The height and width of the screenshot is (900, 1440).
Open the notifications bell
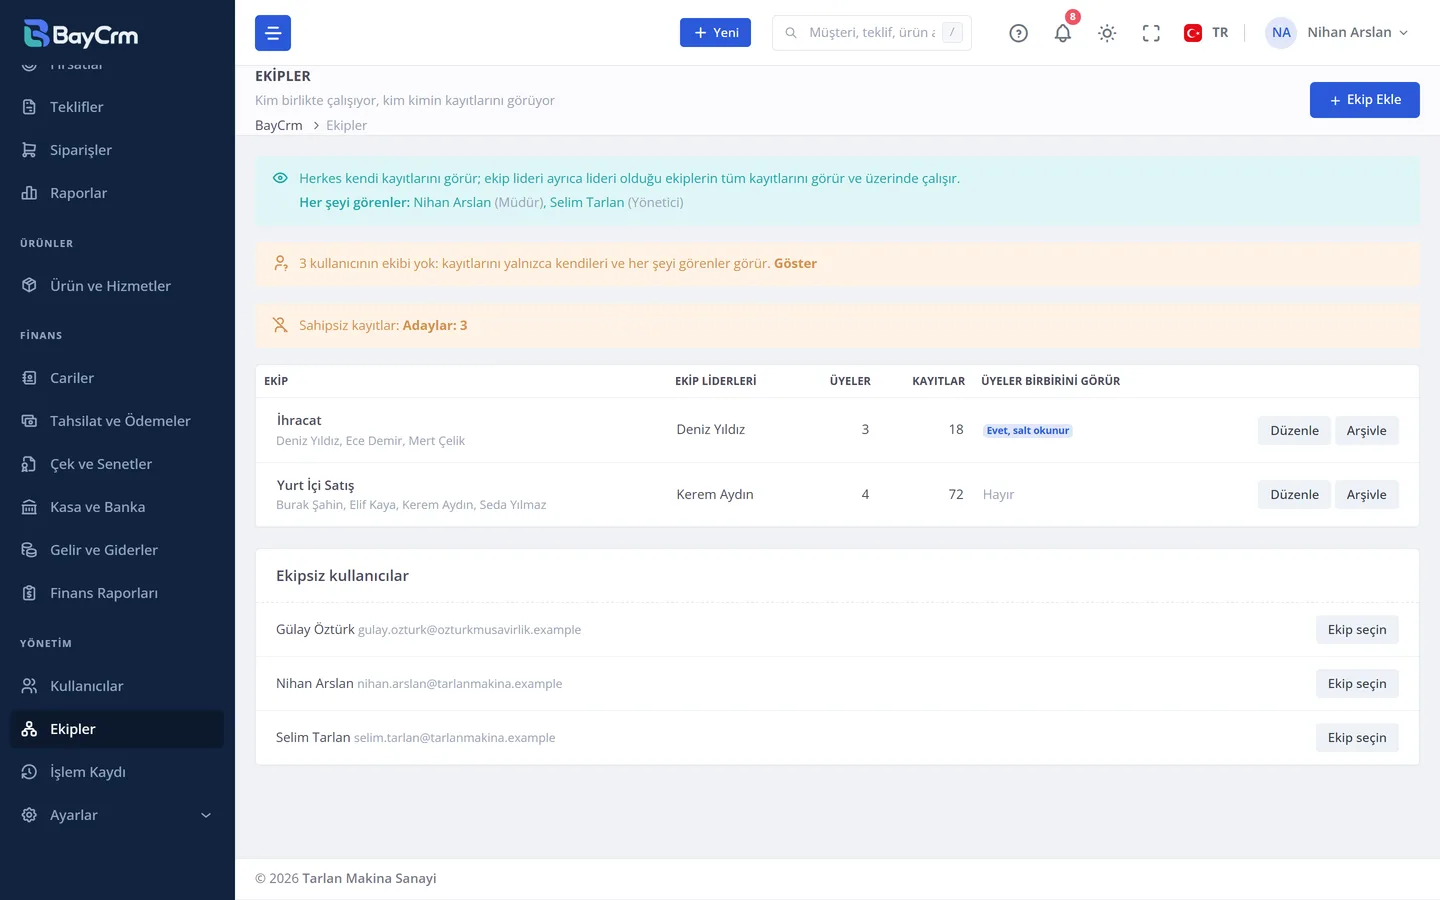[x=1063, y=33]
